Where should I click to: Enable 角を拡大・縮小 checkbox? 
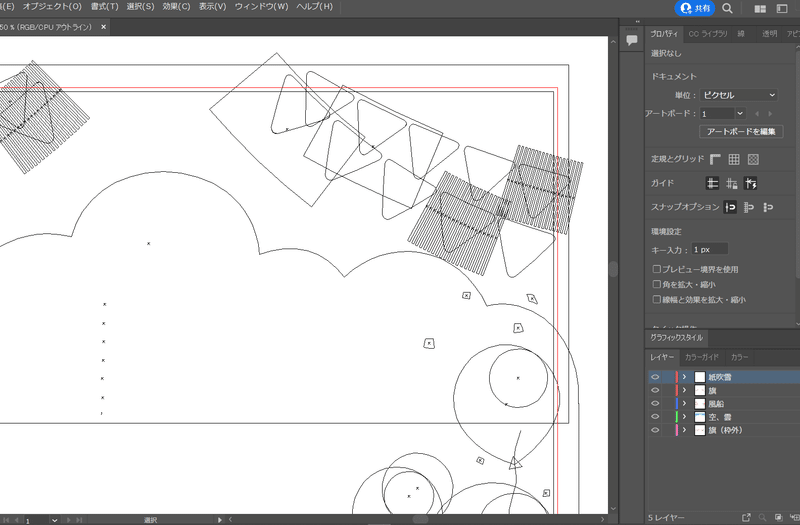click(657, 284)
